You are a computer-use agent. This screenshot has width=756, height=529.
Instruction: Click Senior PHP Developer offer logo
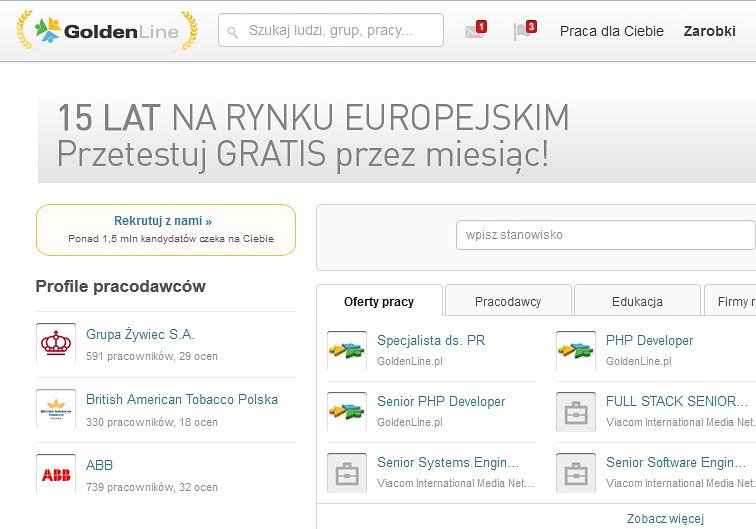coord(347,411)
